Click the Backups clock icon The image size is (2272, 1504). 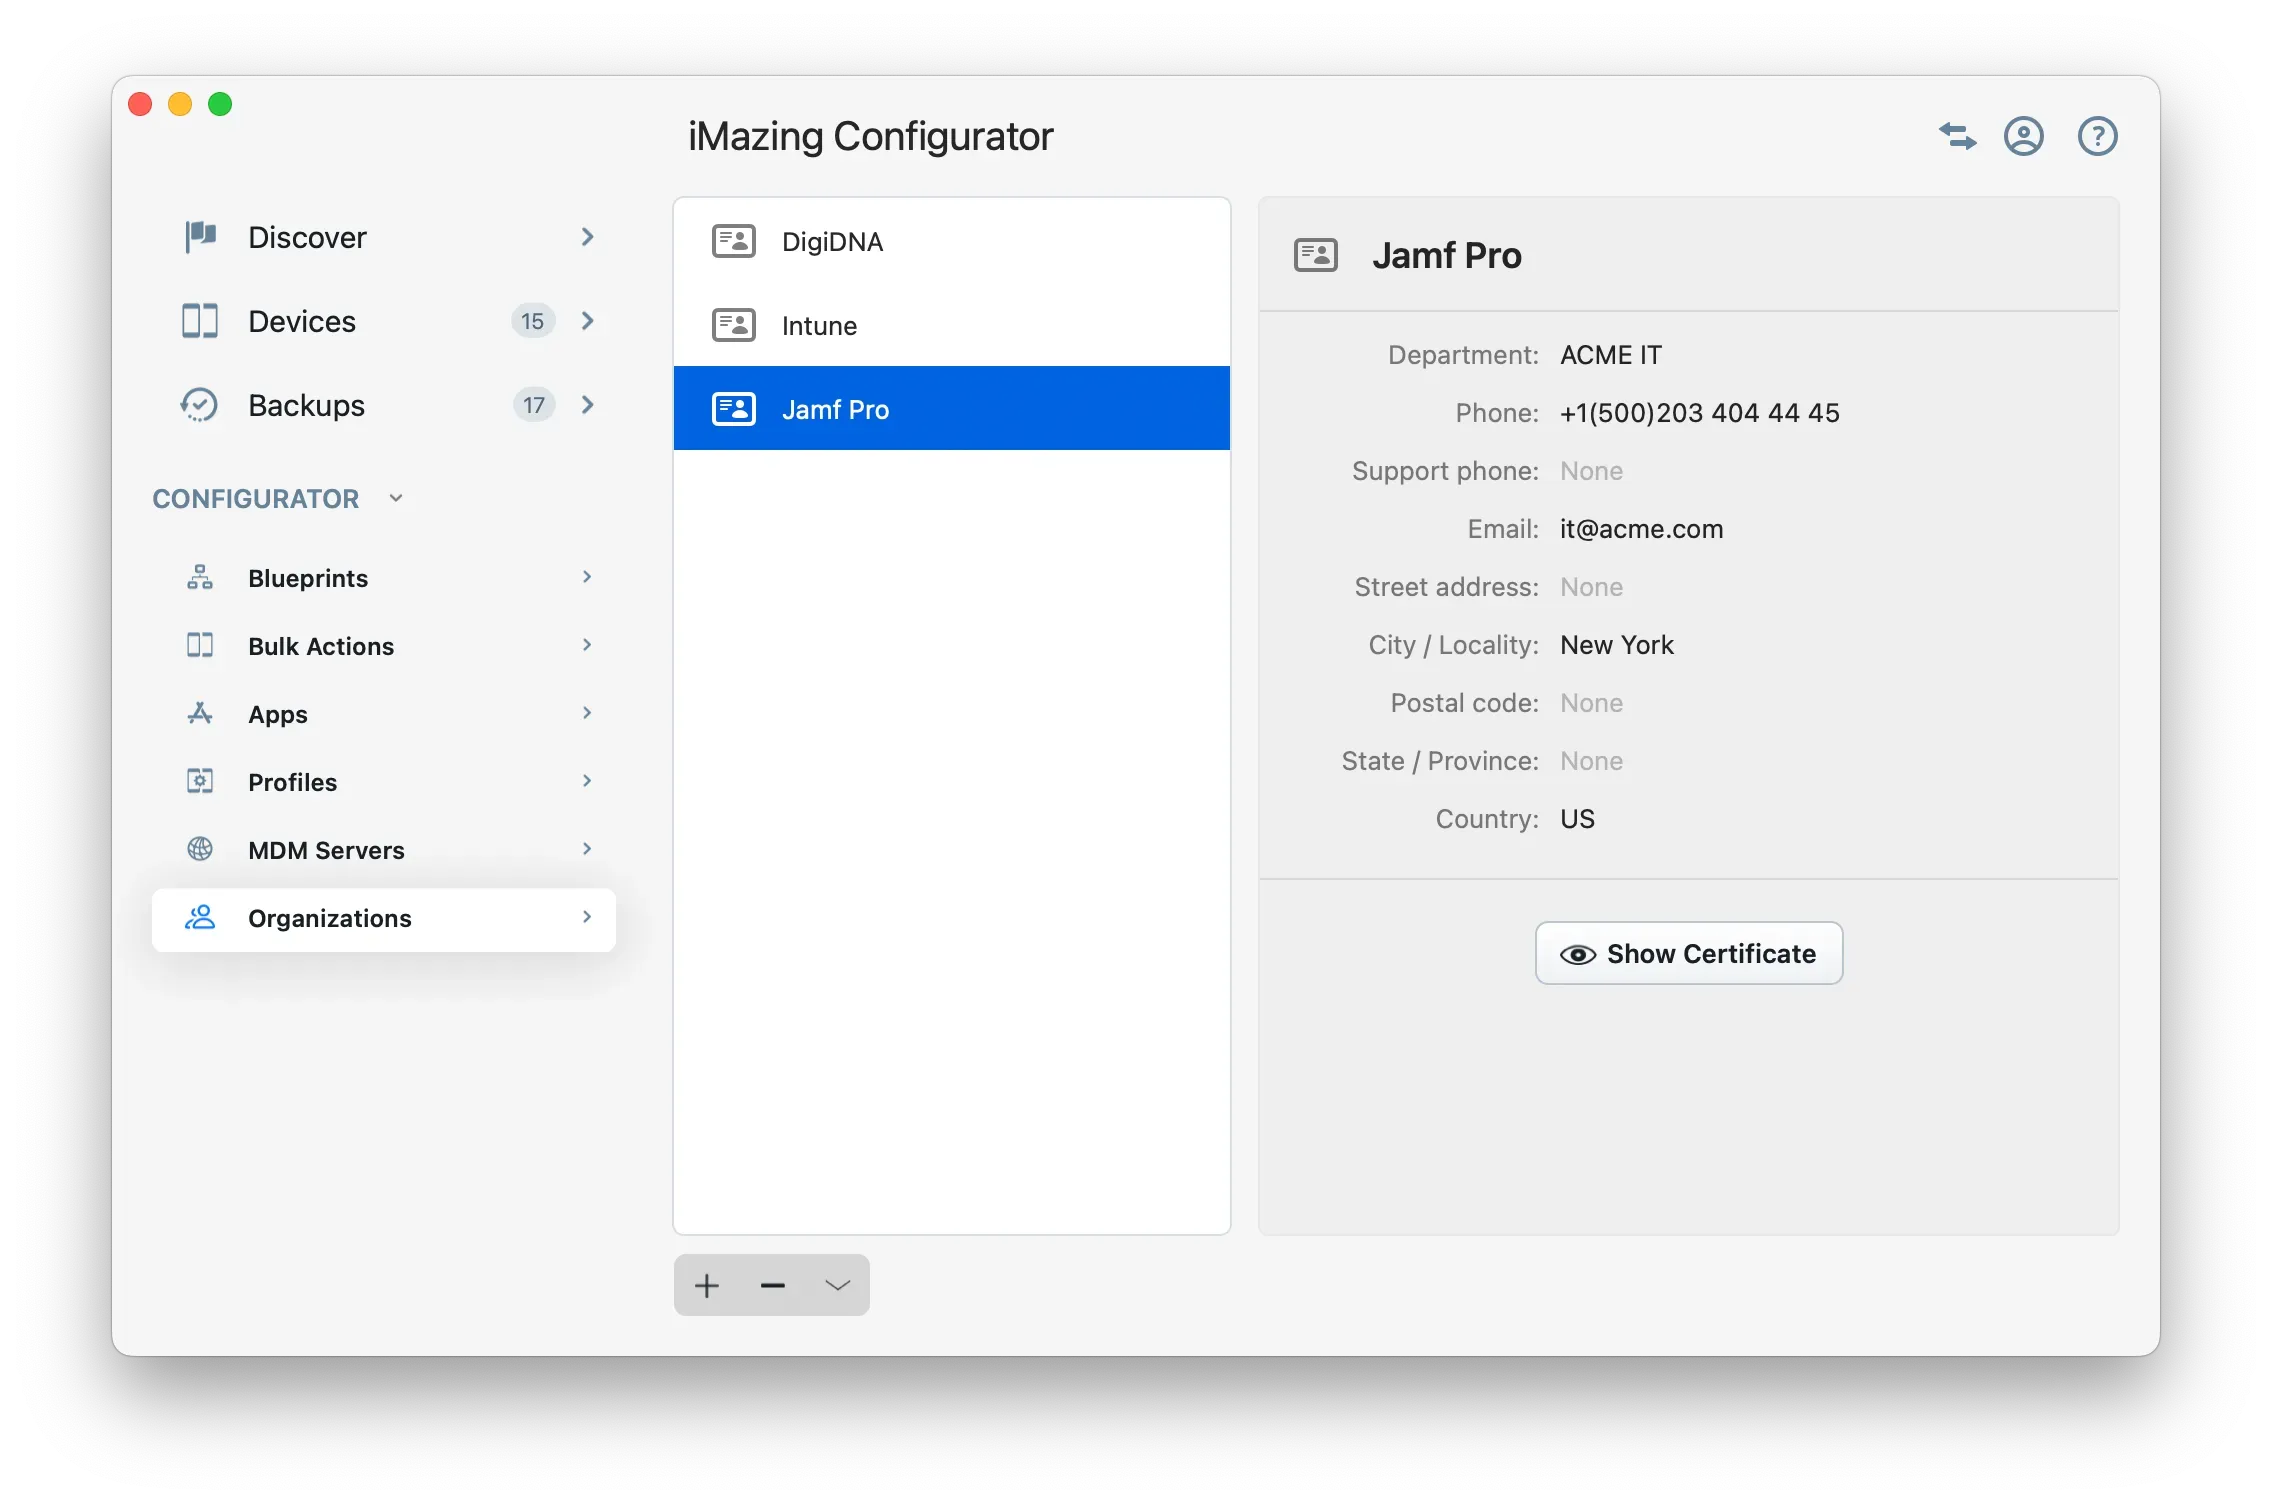199,405
